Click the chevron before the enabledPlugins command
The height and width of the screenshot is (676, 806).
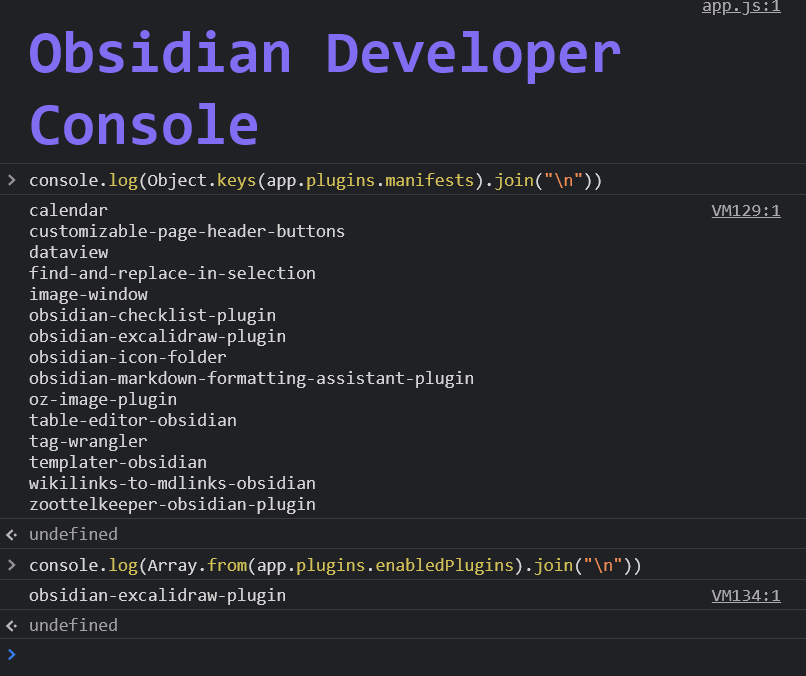click(x=10, y=565)
